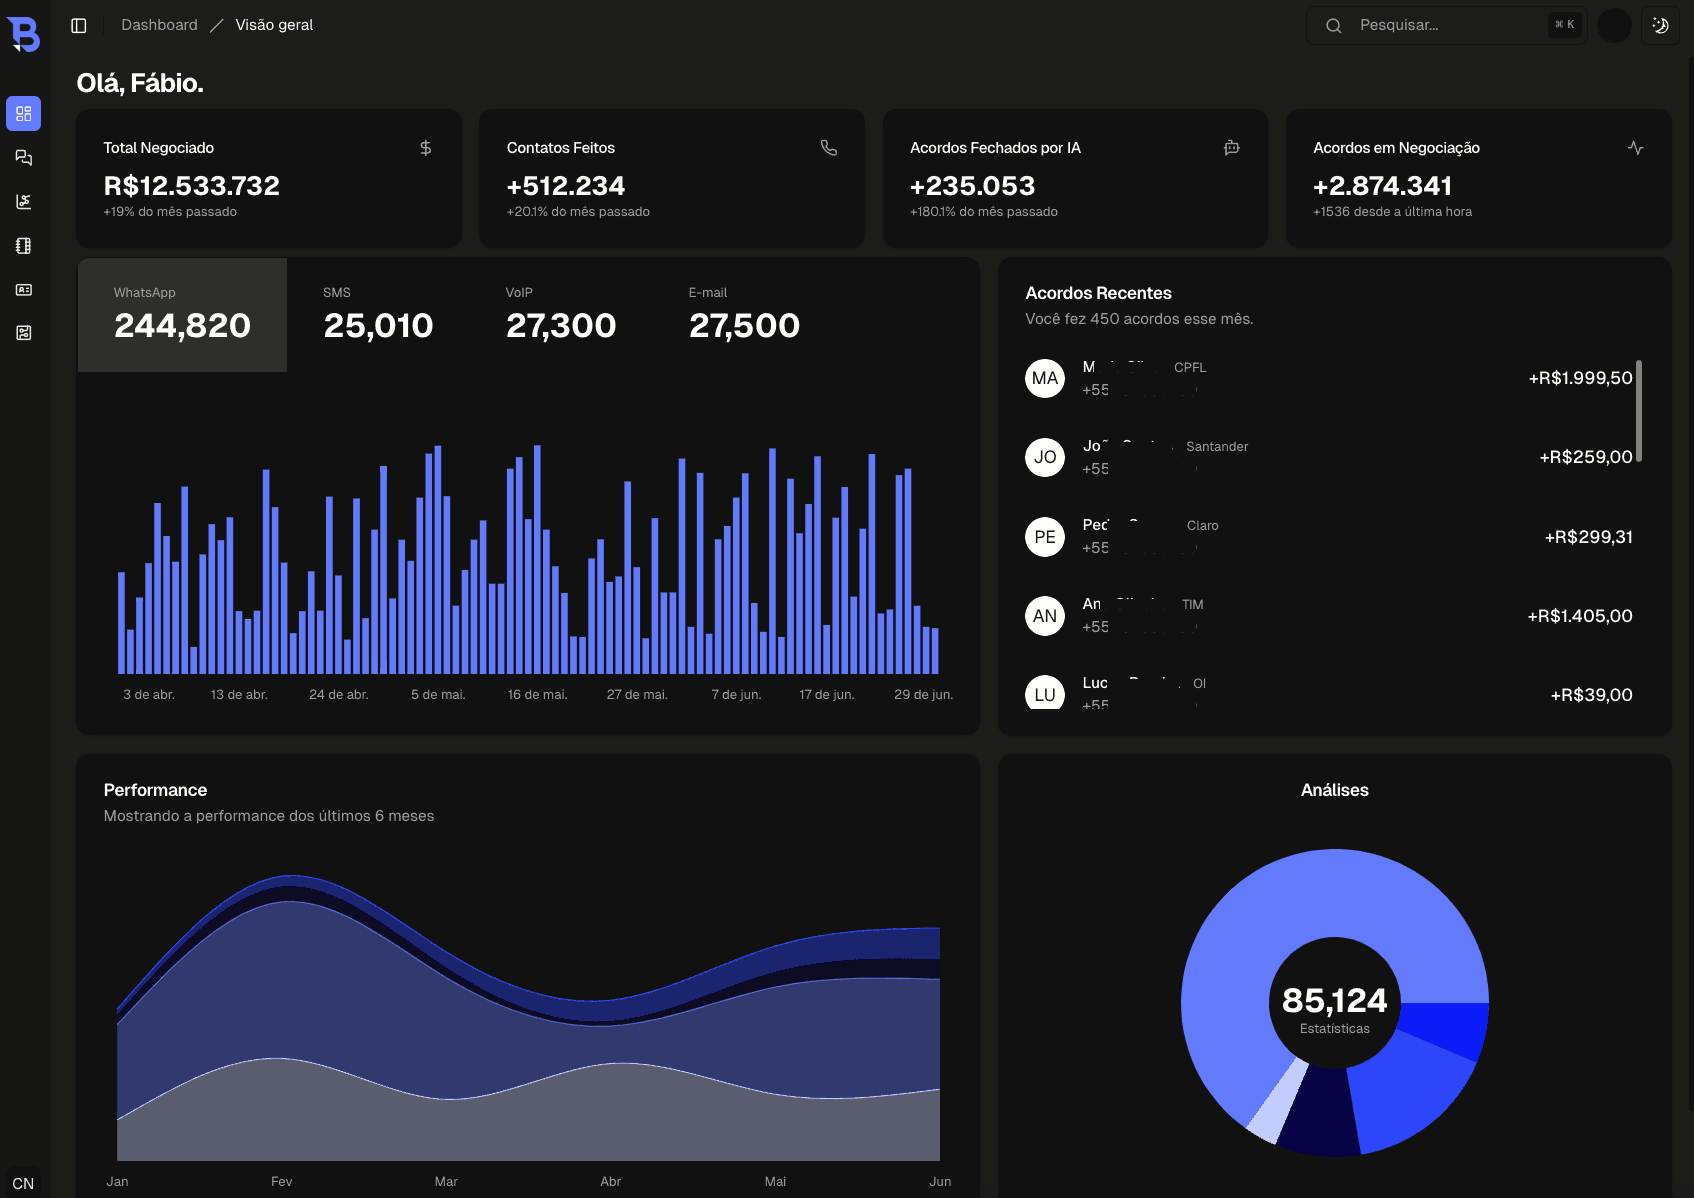Switch to the VoIP channel tab

tap(561, 315)
